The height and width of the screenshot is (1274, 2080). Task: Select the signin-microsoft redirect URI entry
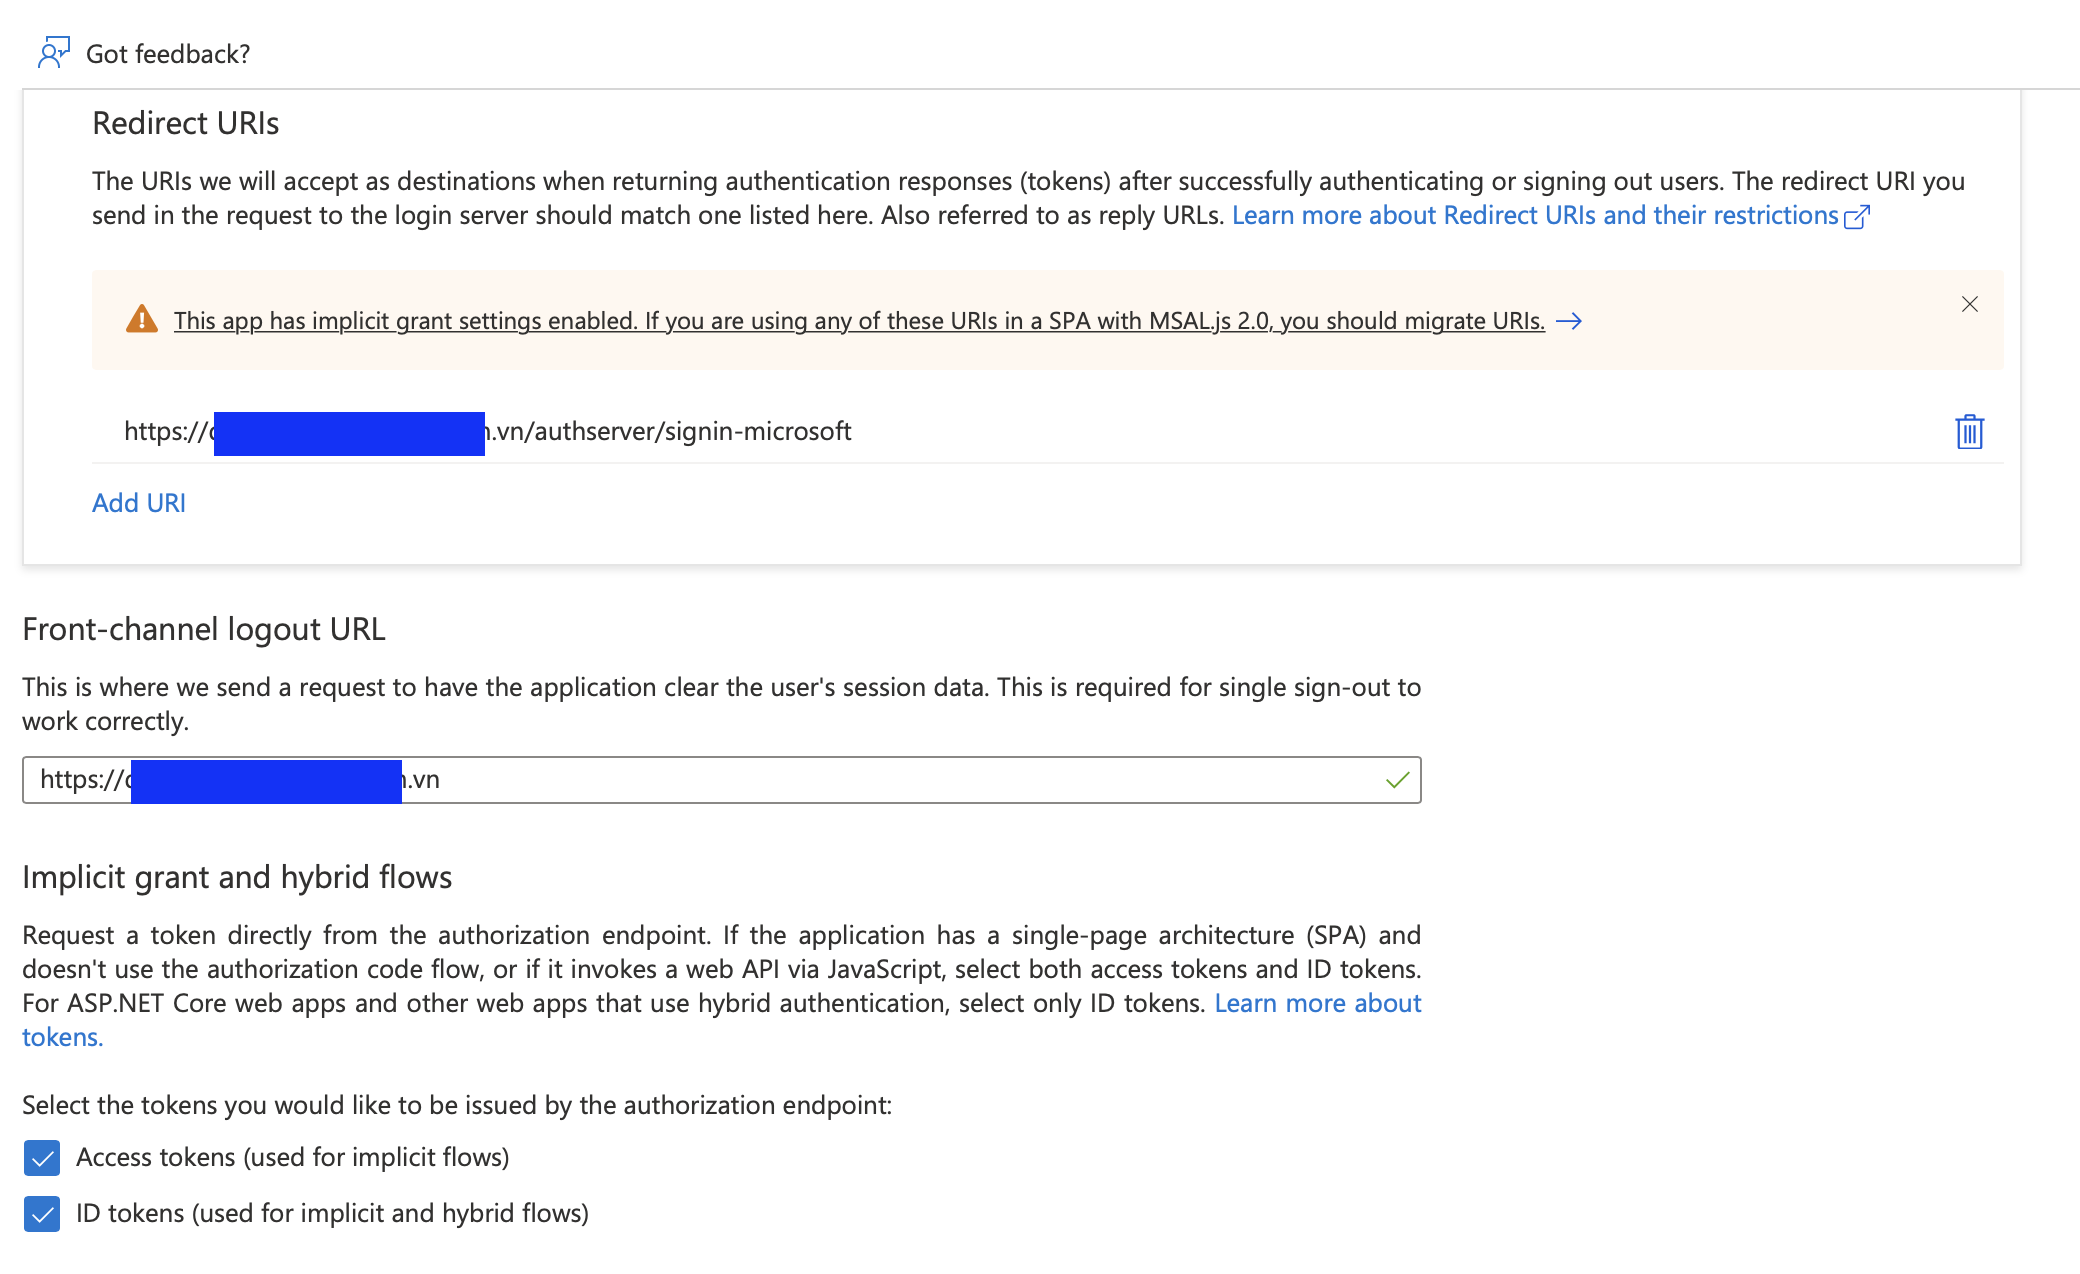[x=670, y=431]
